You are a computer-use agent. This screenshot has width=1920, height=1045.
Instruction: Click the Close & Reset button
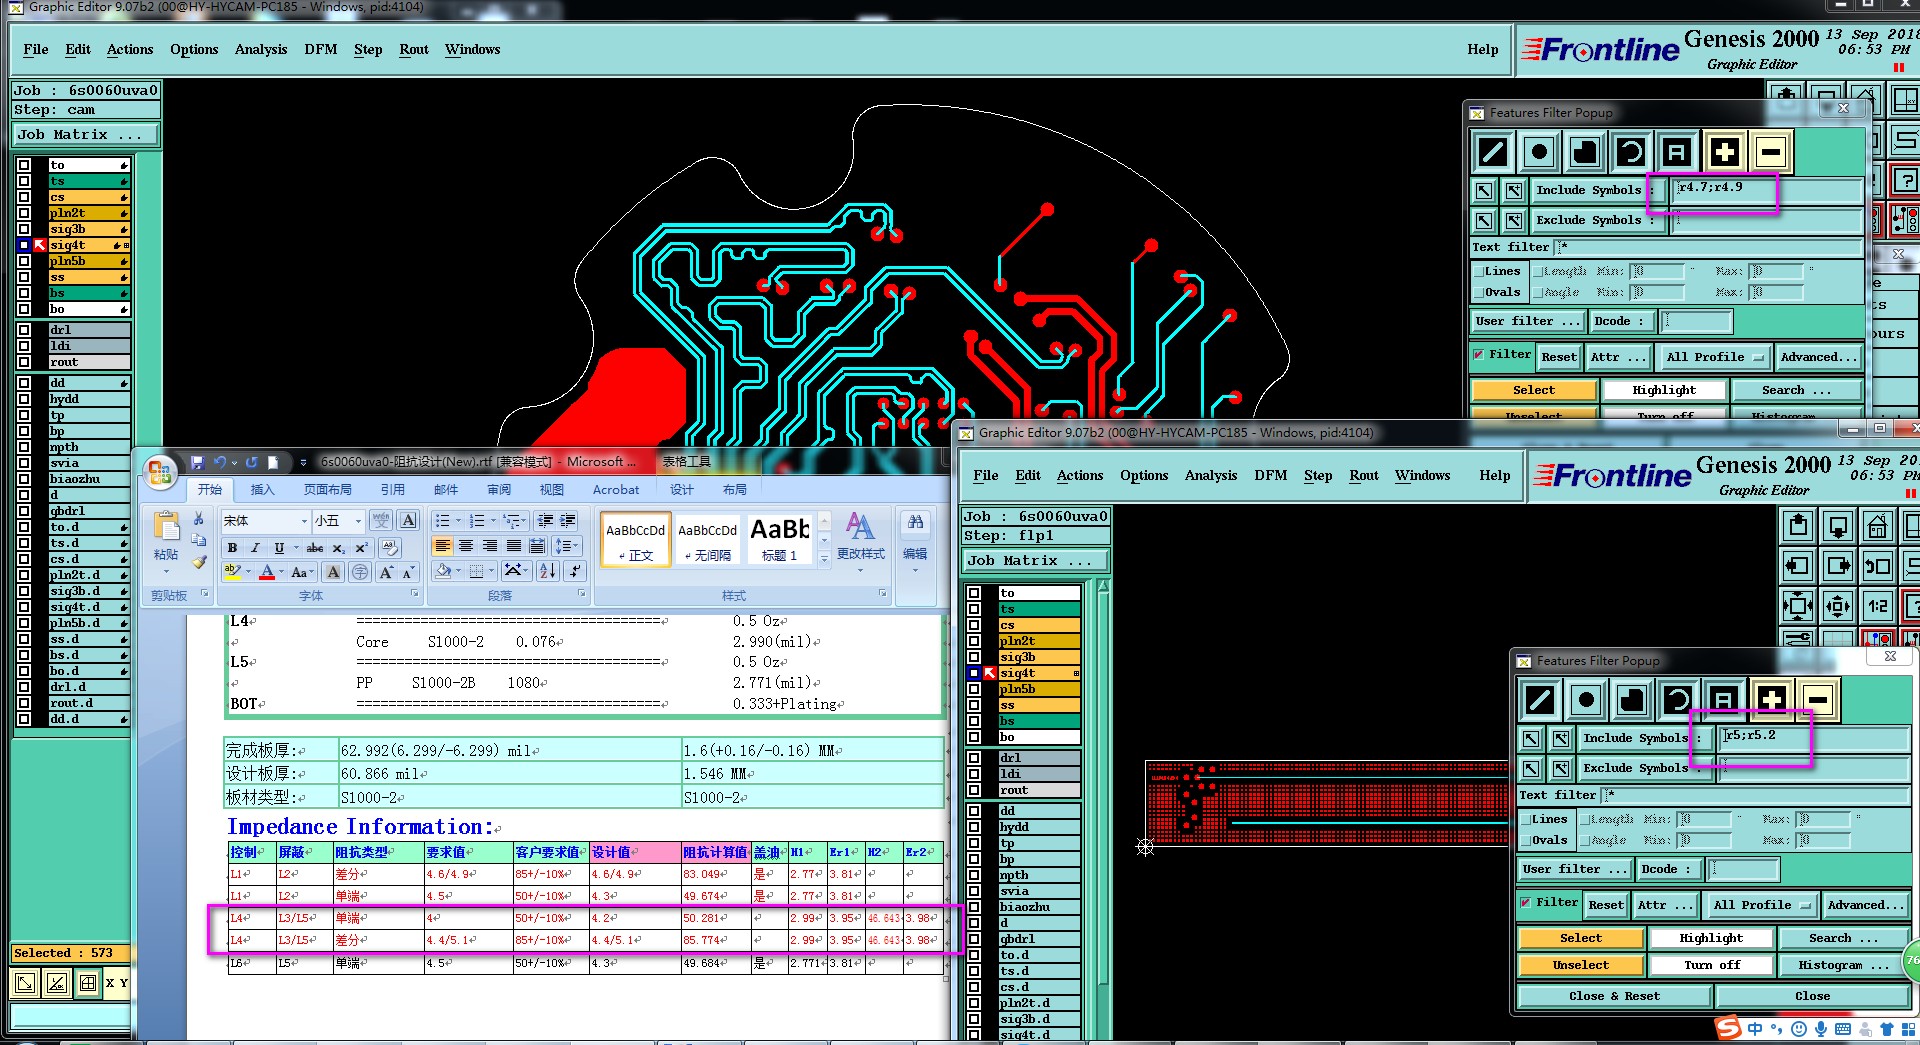[x=1613, y=996]
